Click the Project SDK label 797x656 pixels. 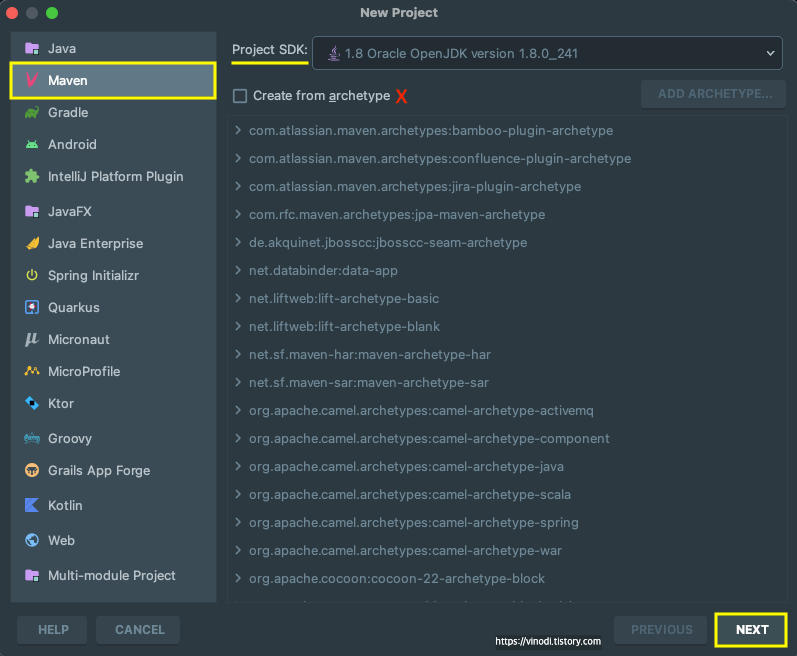(269, 50)
